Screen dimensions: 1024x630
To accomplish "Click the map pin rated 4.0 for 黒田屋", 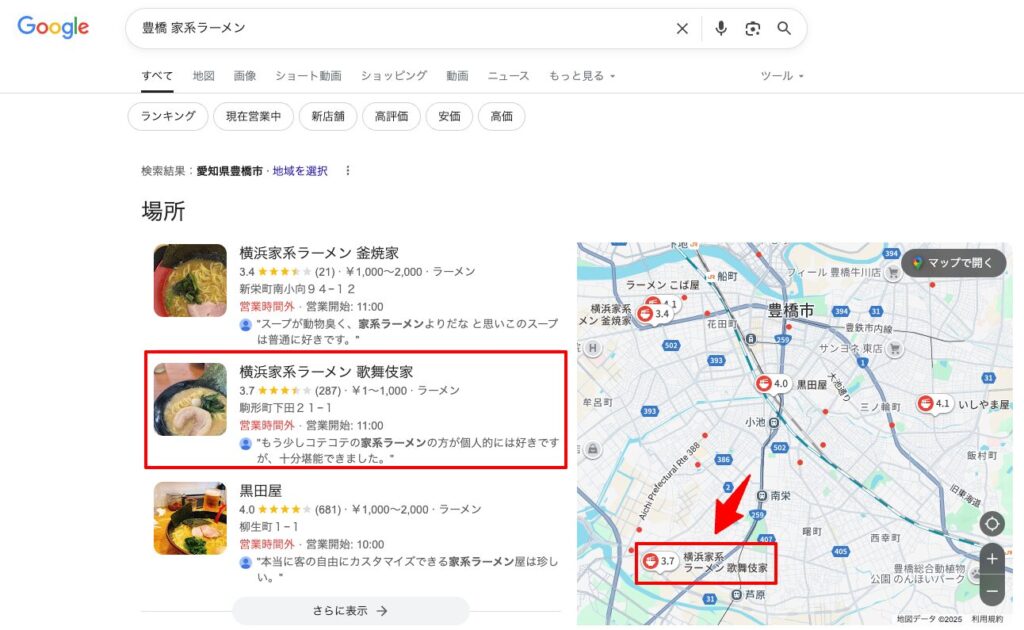I will point(773,384).
